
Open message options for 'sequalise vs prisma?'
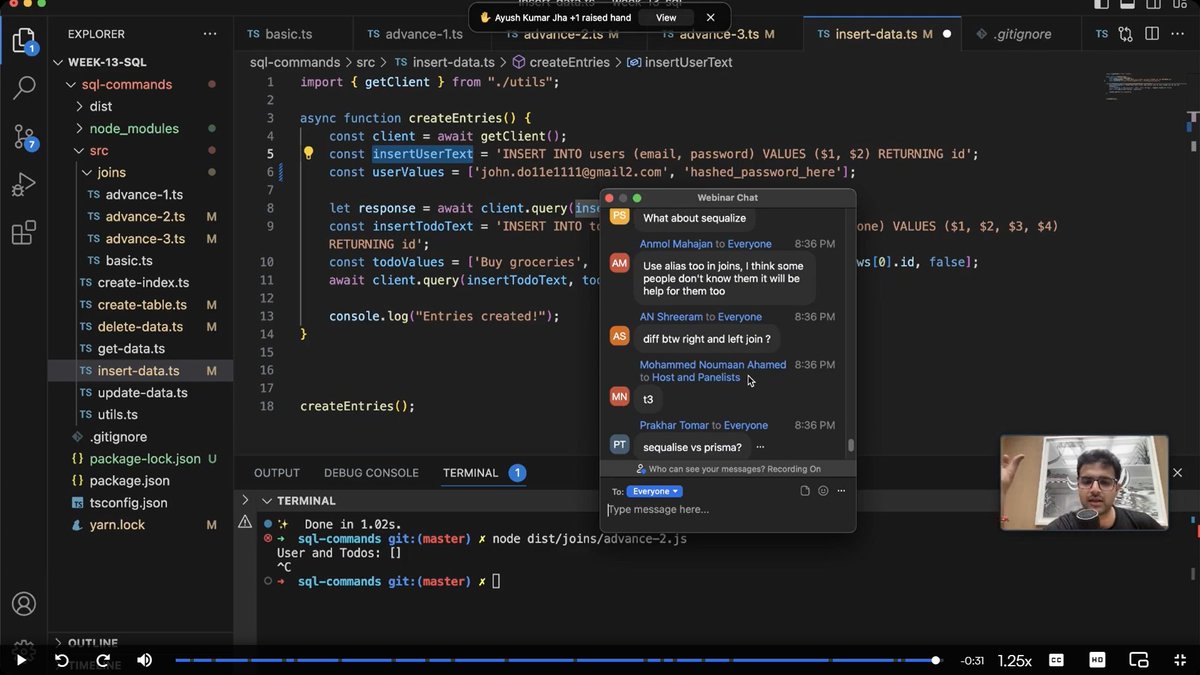pyautogui.click(x=761, y=447)
